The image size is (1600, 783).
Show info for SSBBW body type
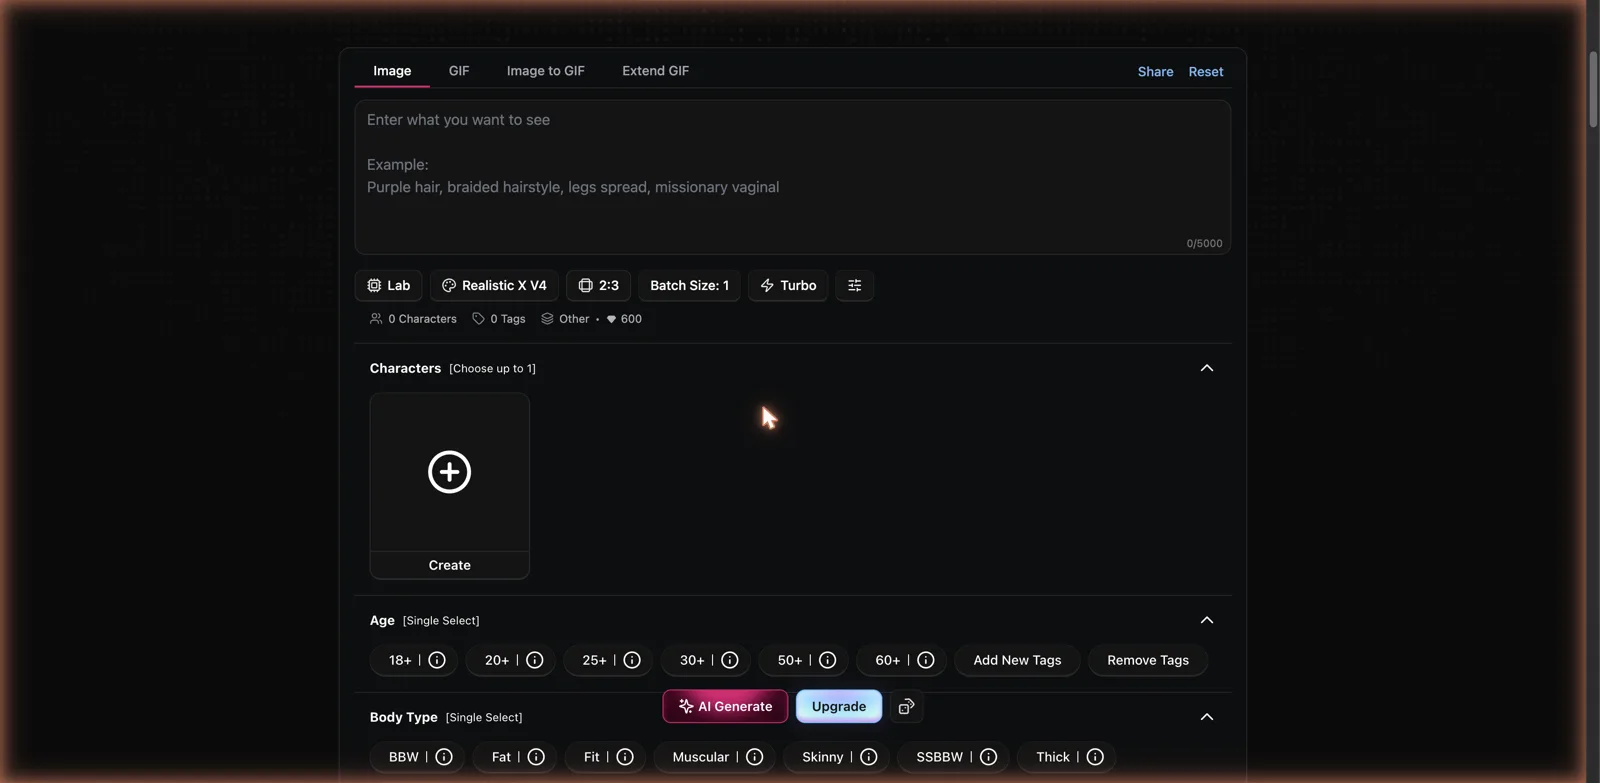click(989, 757)
